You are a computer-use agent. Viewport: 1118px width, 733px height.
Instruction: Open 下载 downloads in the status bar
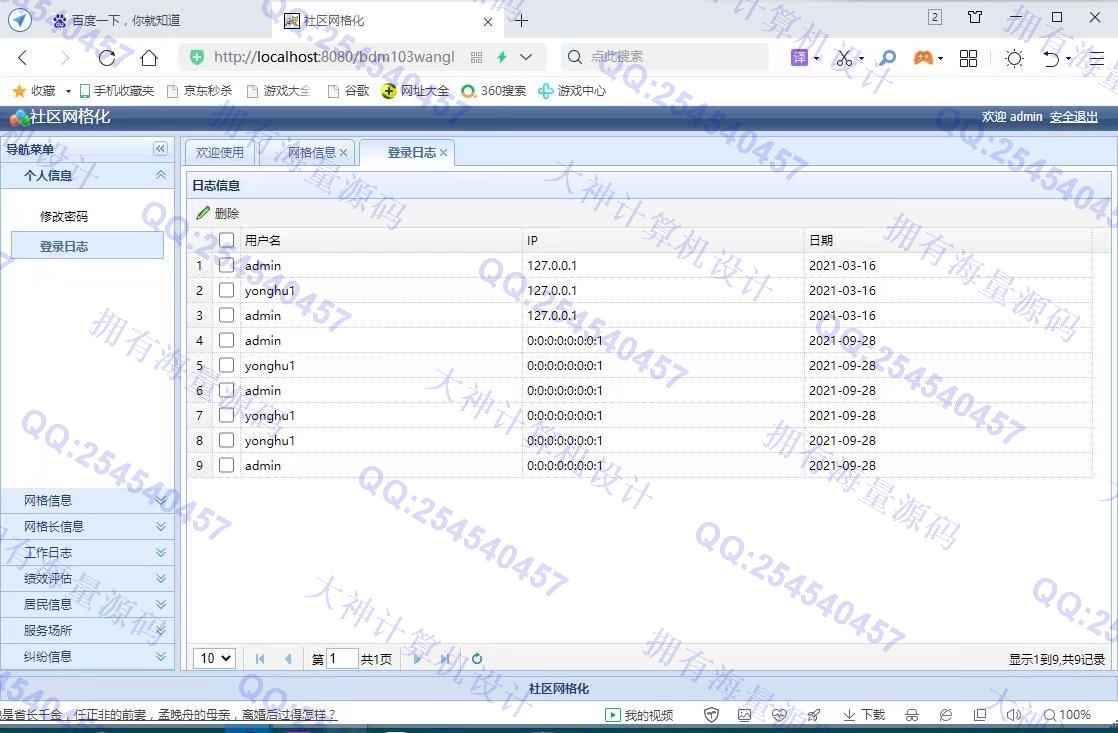click(x=863, y=714)
